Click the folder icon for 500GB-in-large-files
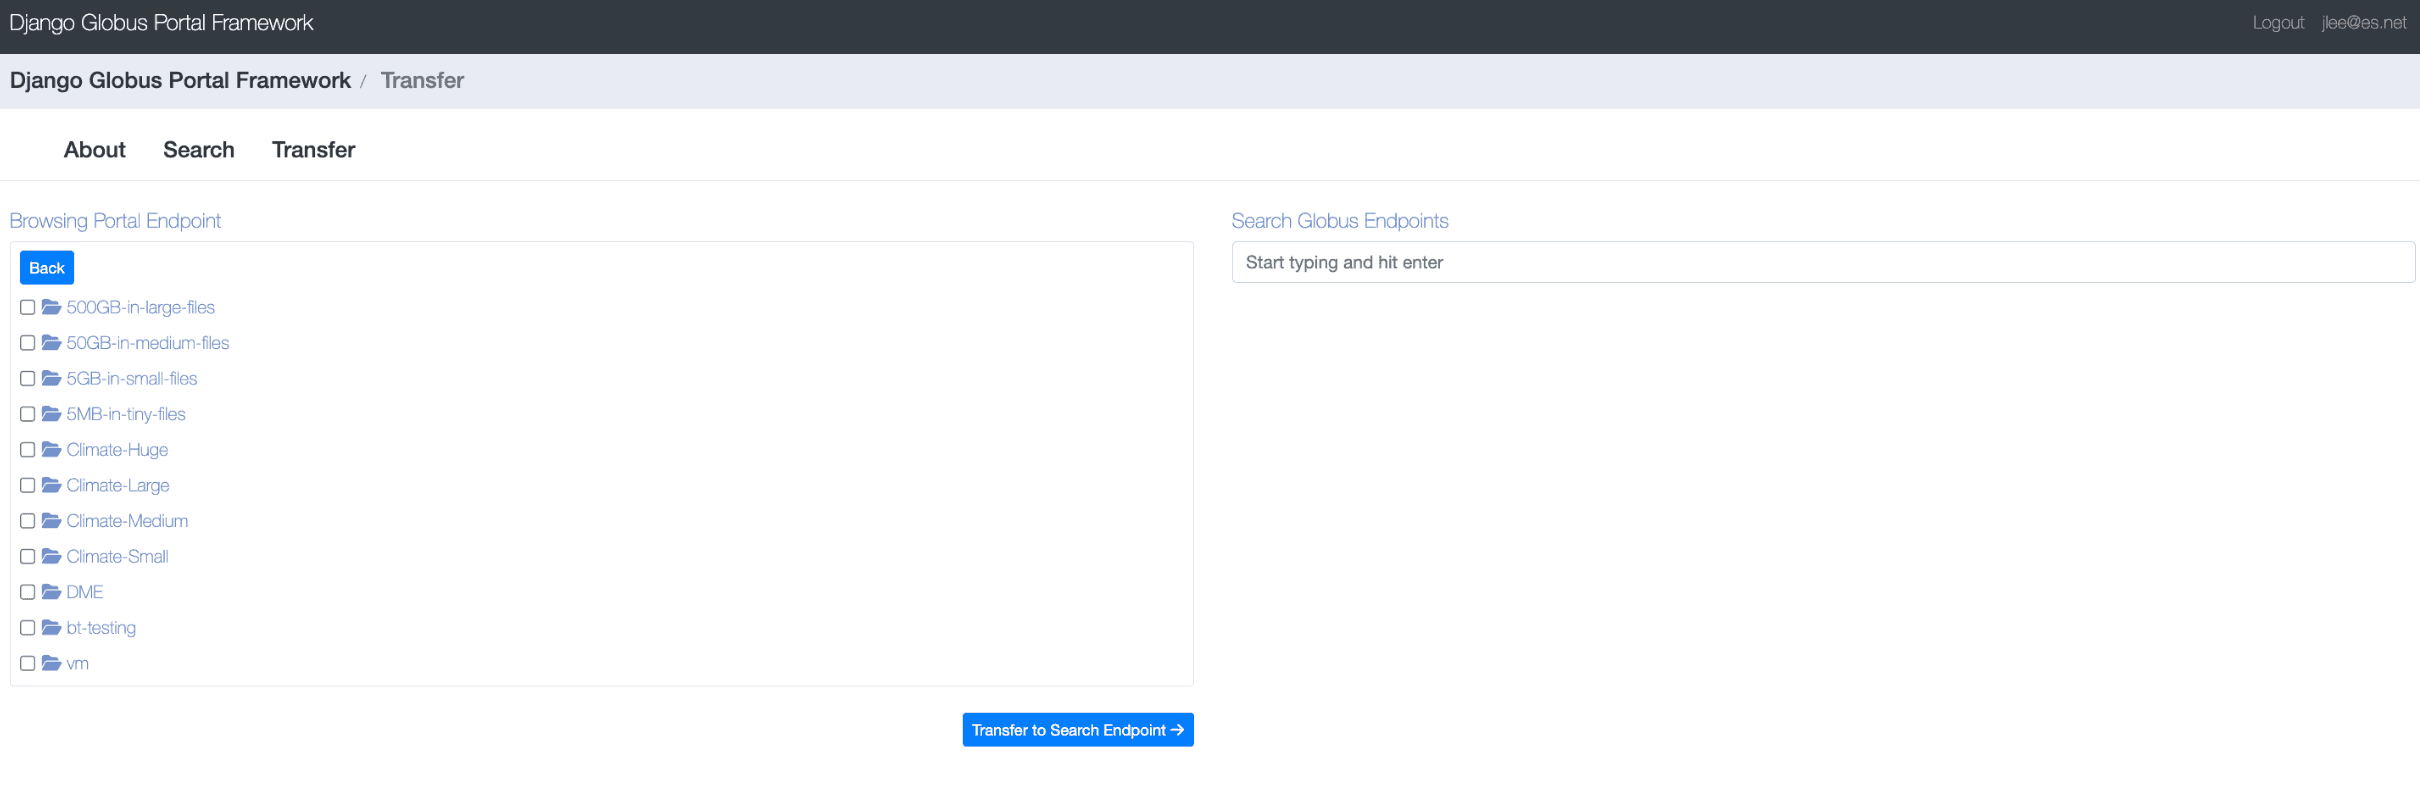Screen dimensions: 2420x796 [51, 307]
